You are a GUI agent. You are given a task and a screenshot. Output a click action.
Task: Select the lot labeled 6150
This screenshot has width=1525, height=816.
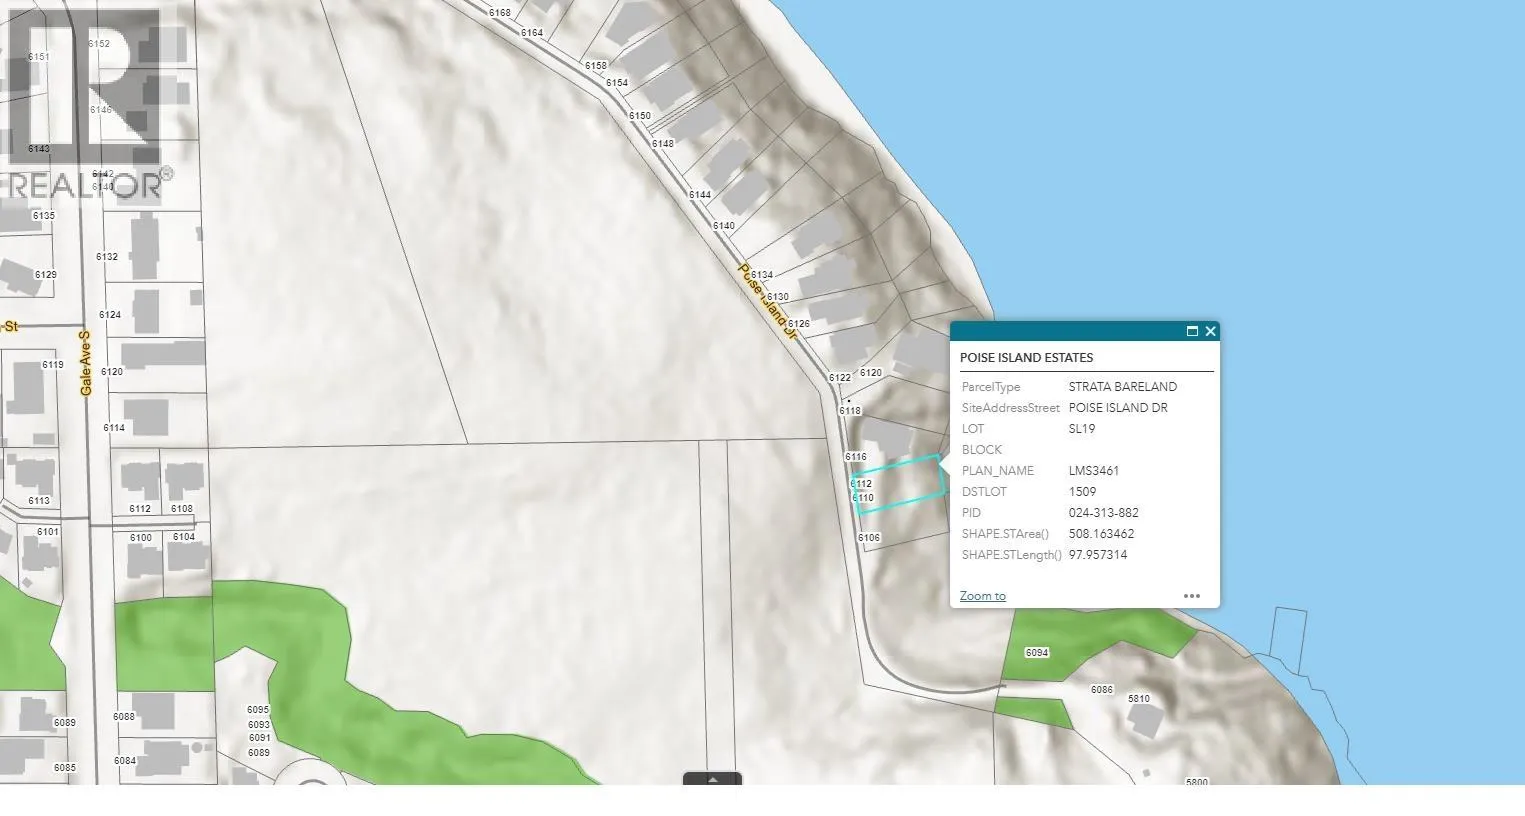click(640, 116)
